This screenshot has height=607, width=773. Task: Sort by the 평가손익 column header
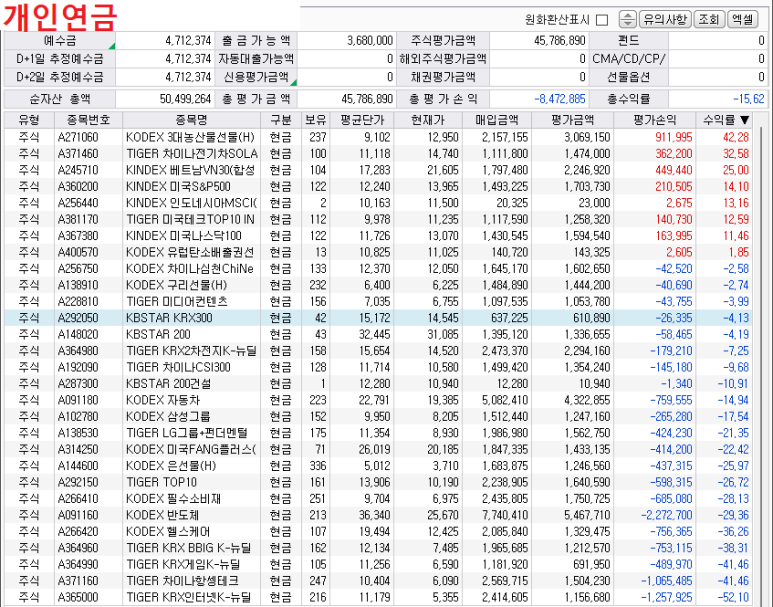[655, 120]
